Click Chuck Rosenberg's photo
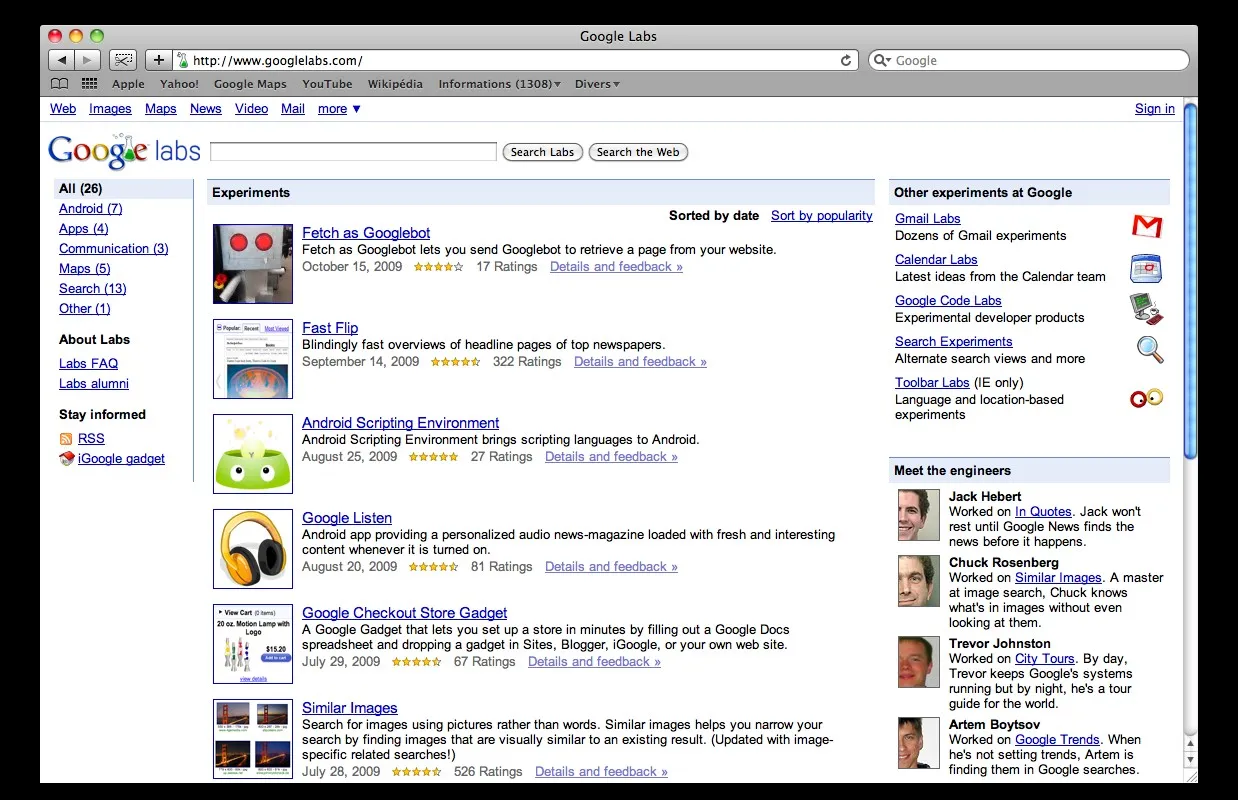 919,581
